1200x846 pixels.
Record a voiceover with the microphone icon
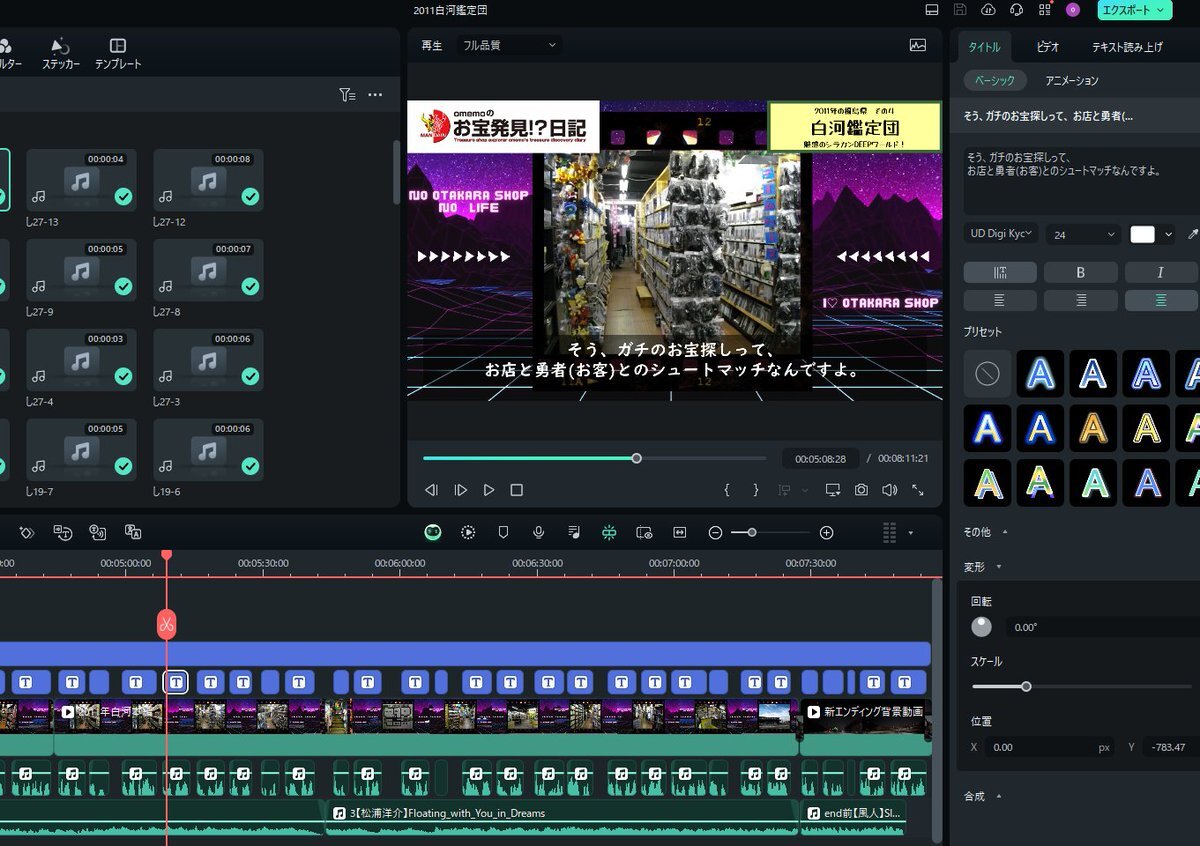[538, 533]
